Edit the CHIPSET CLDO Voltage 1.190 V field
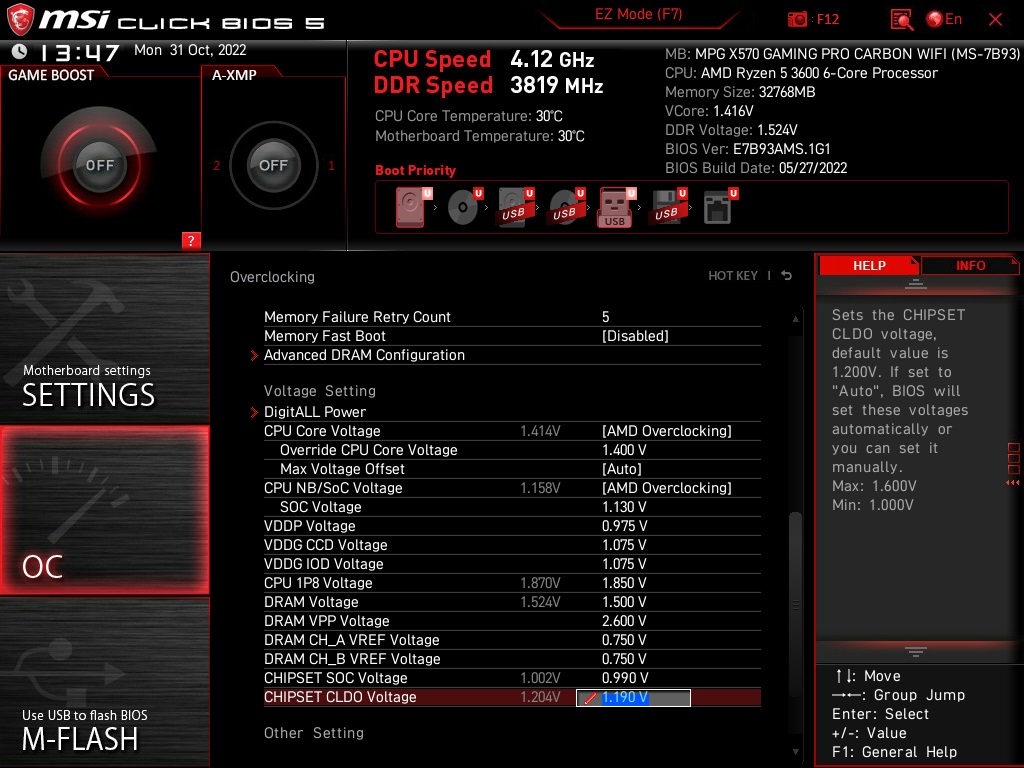This screenshot has width=1024, height=768. click(633, 697)
